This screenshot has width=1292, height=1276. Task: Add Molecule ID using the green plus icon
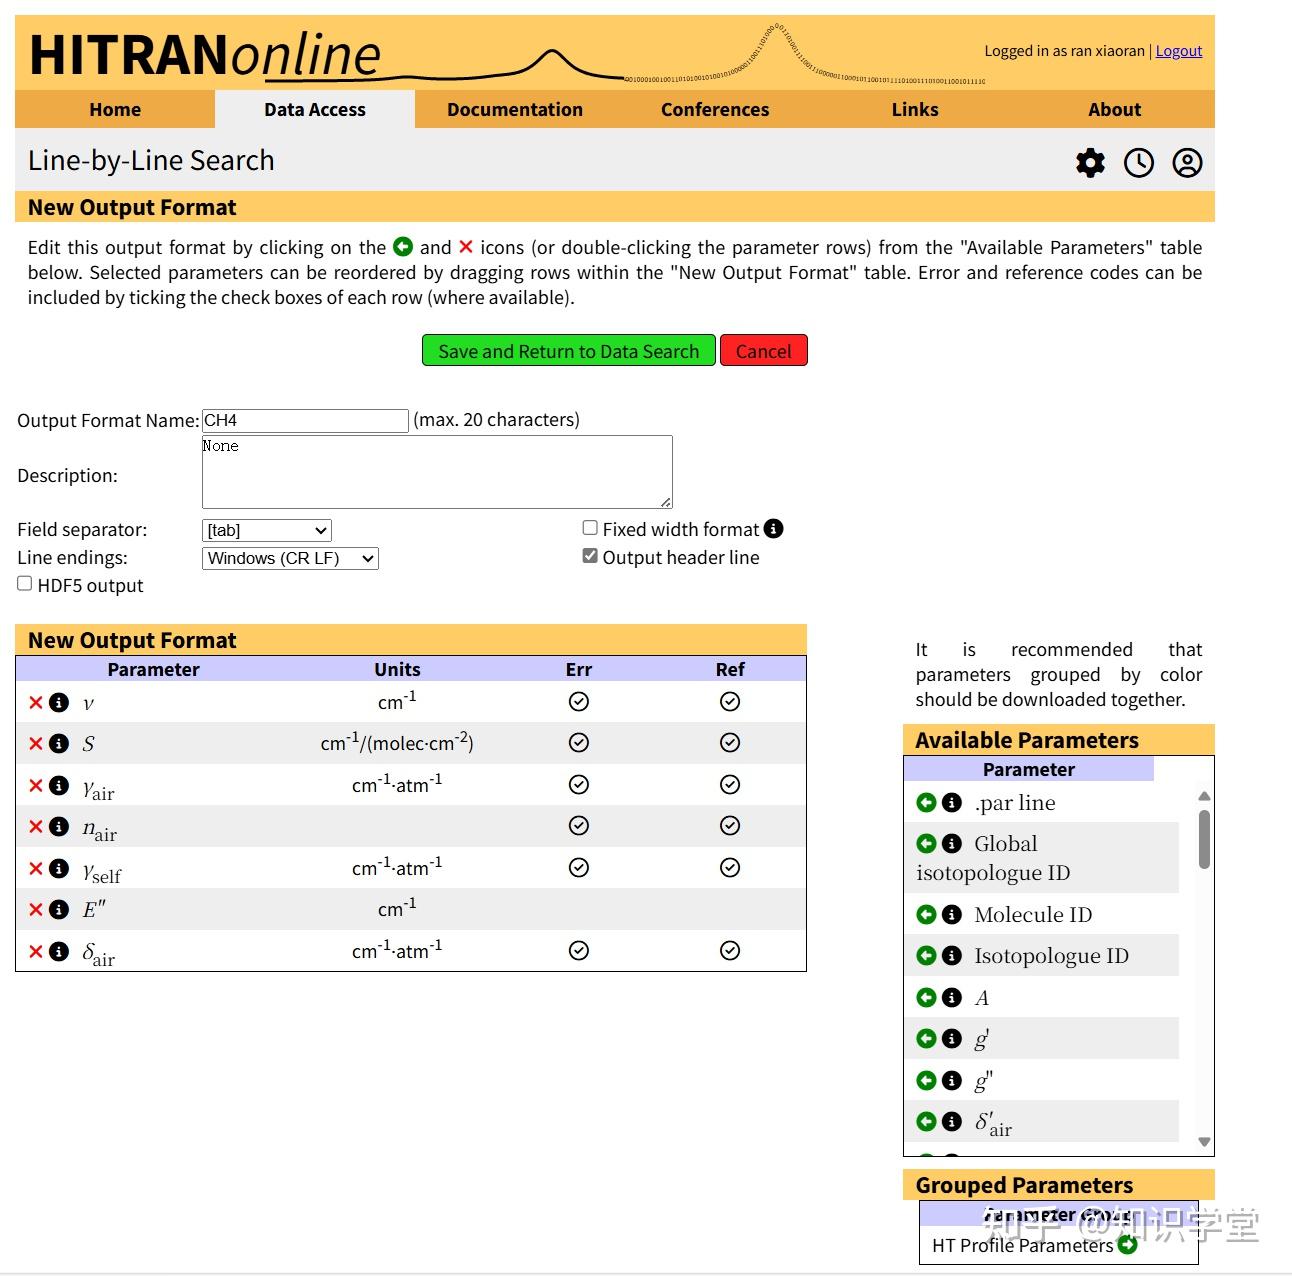tap(927, 914)
